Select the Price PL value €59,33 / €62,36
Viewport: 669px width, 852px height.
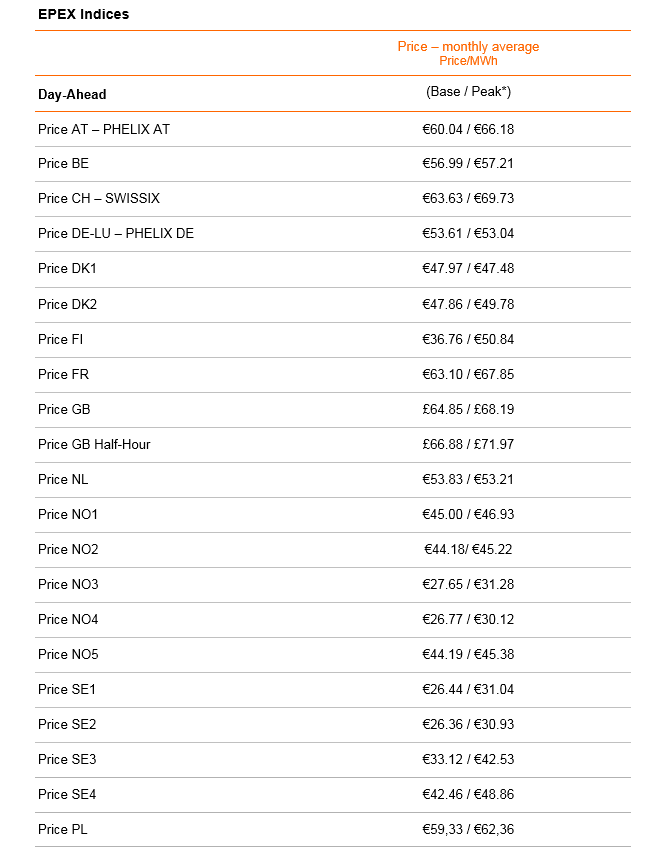coord(468,829)
